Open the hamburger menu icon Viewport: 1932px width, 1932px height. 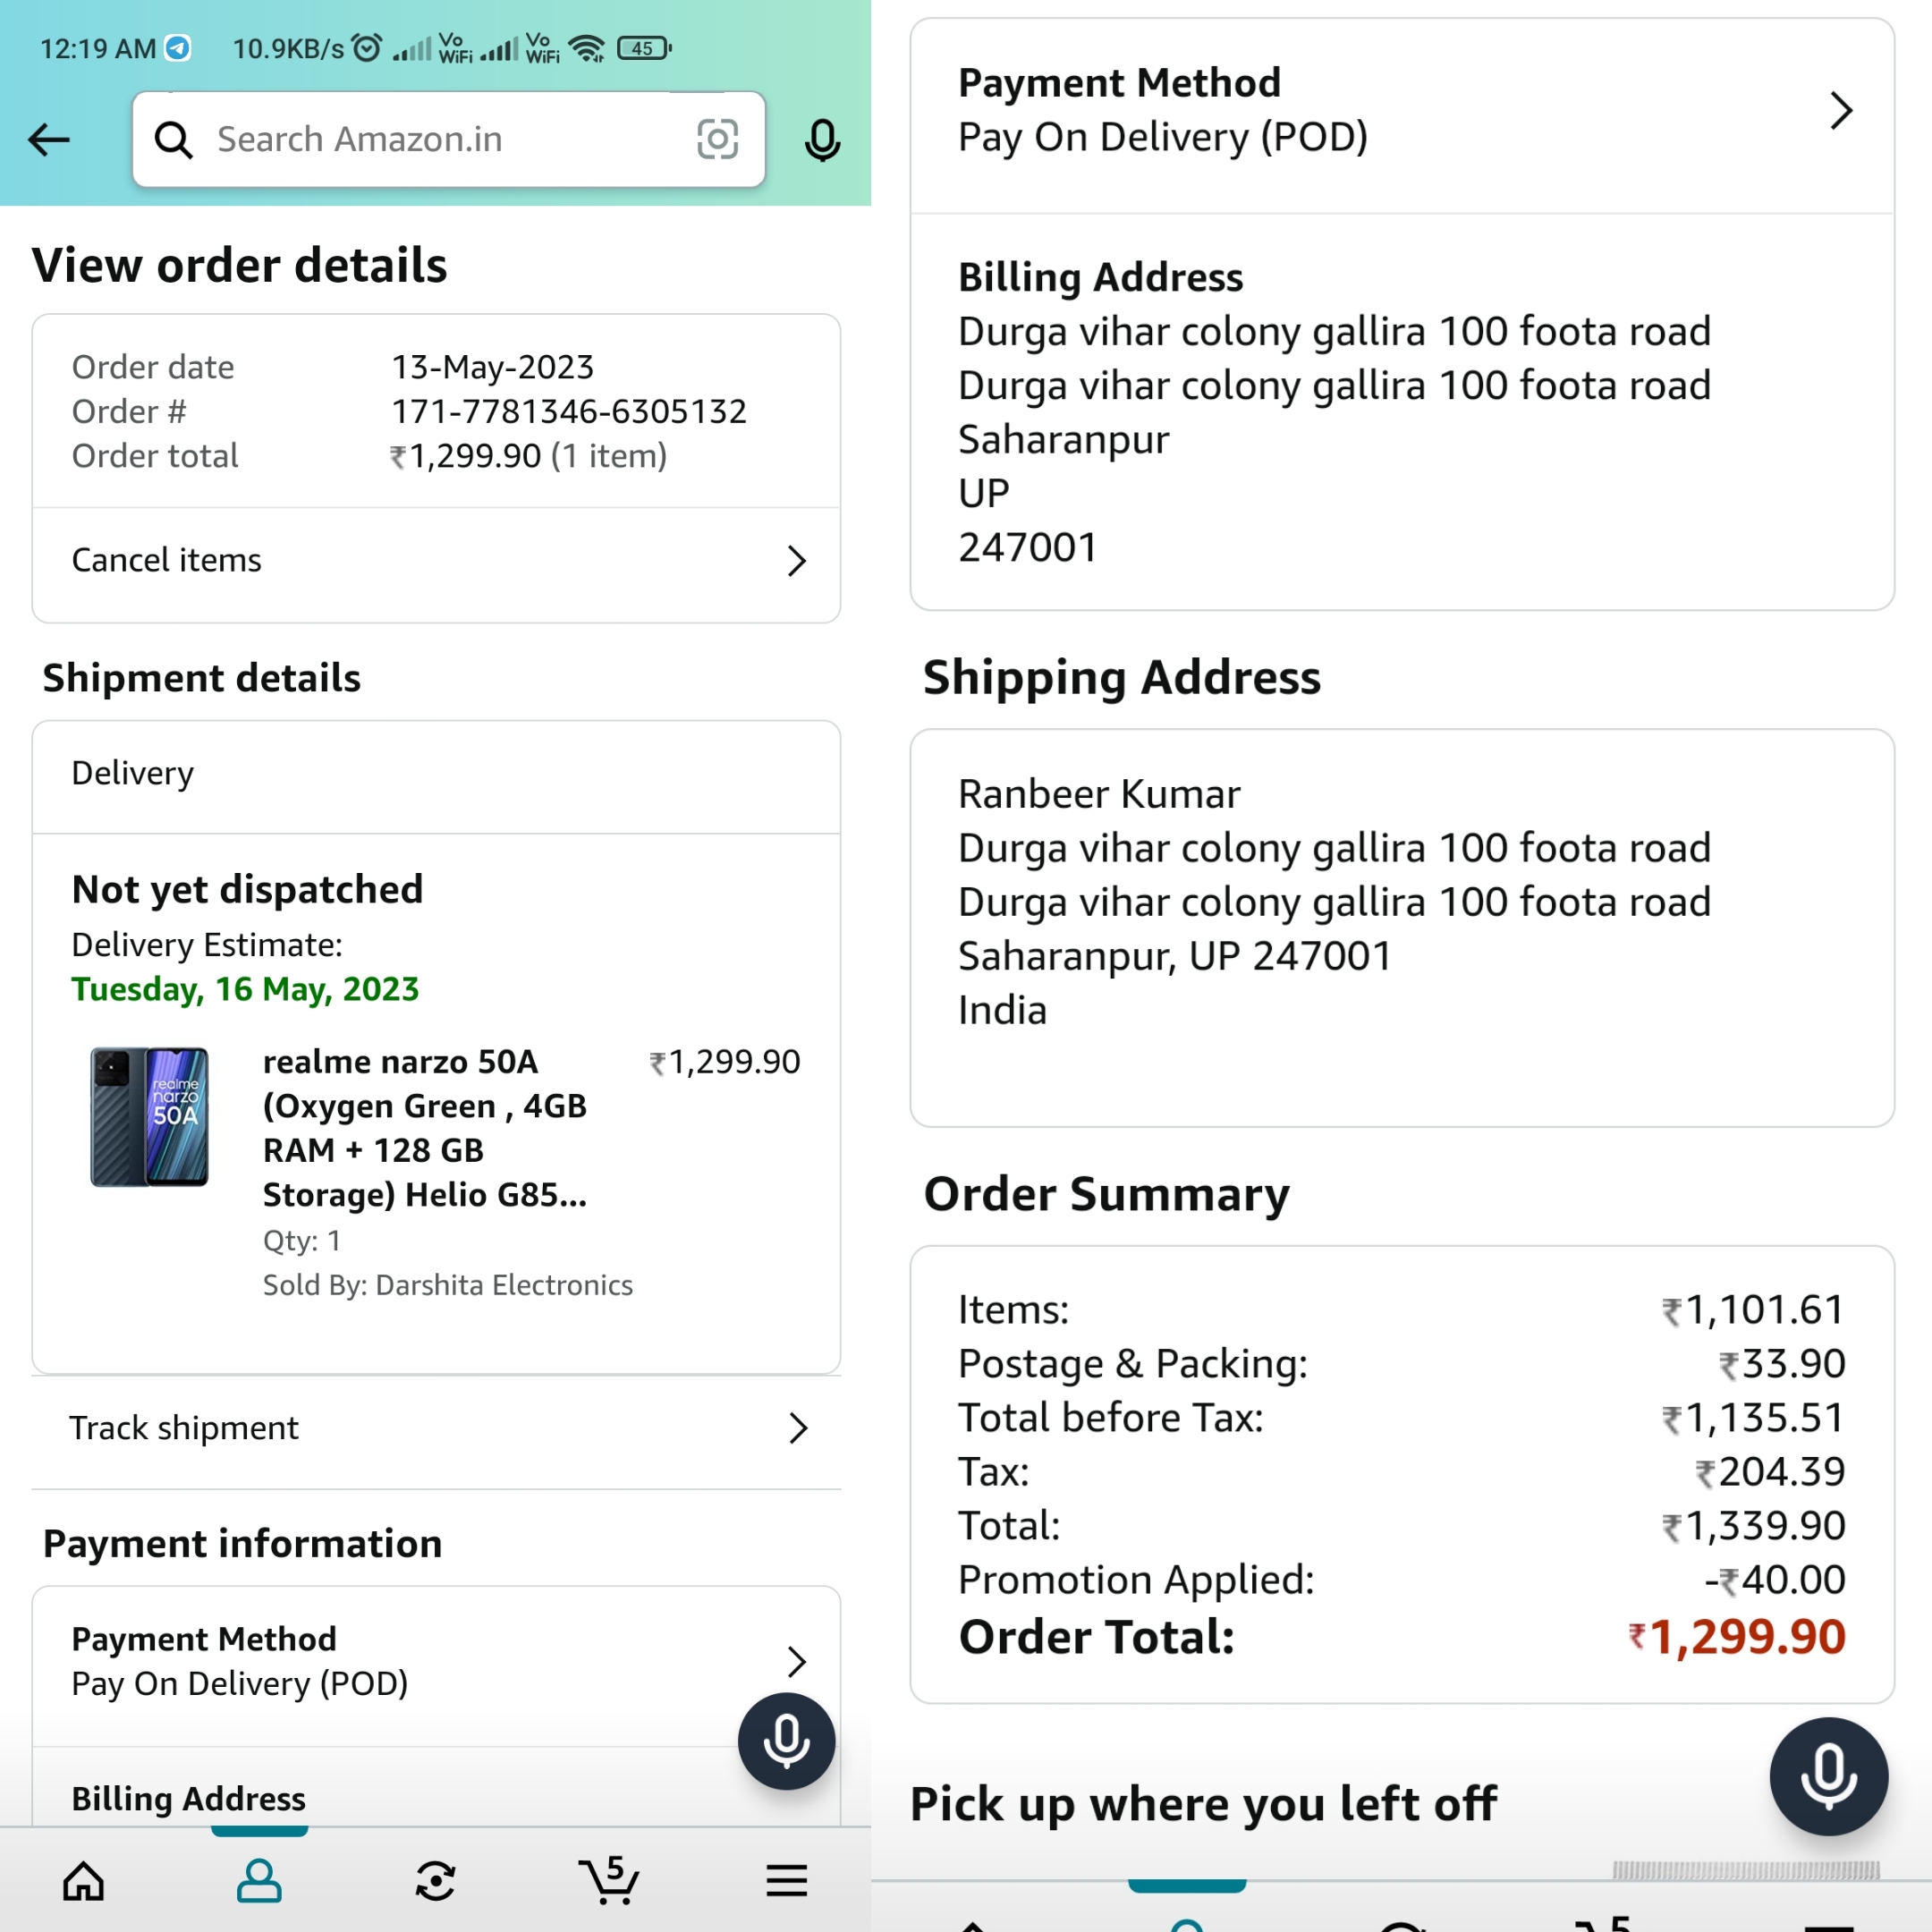click(x=786, y=1881)
